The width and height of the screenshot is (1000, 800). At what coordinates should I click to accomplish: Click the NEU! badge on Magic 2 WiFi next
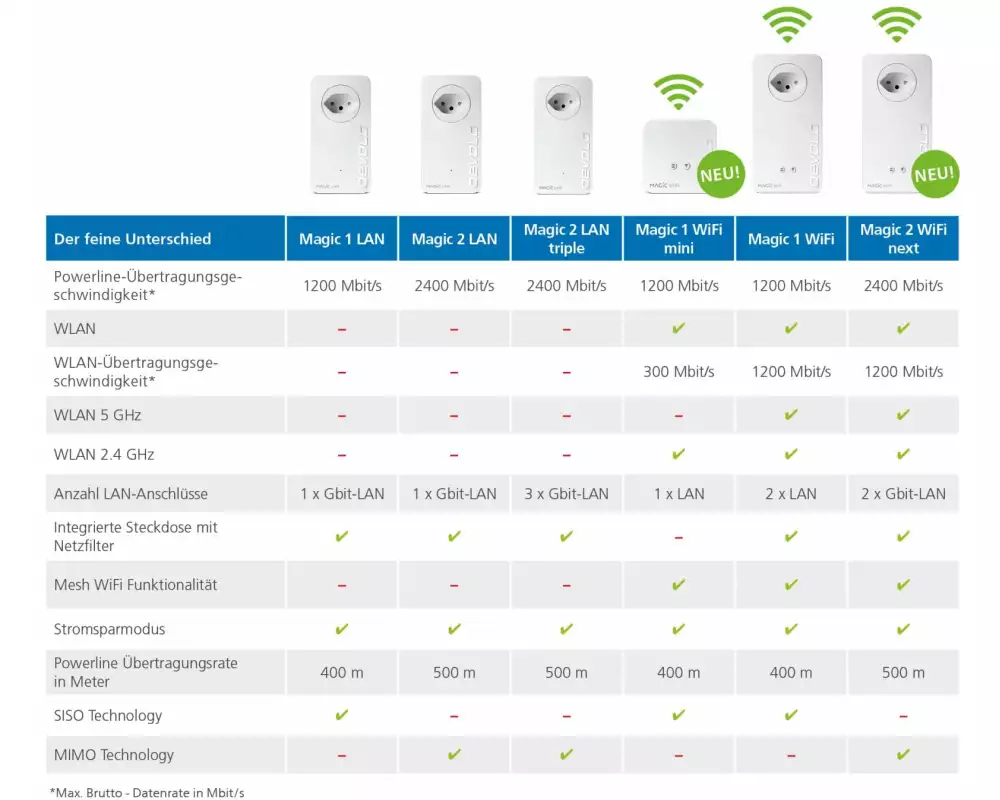pyautogui.click(x=935, y=173)
